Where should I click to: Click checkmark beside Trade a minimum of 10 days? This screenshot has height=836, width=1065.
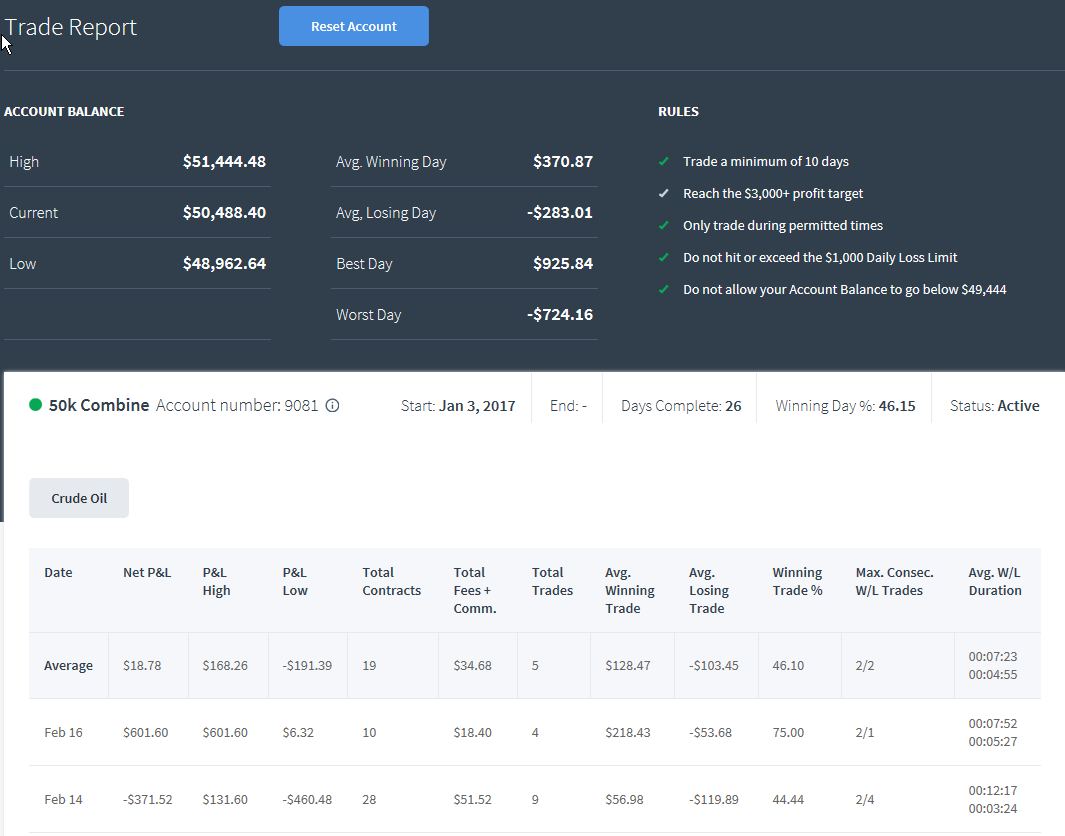(664, 162)
